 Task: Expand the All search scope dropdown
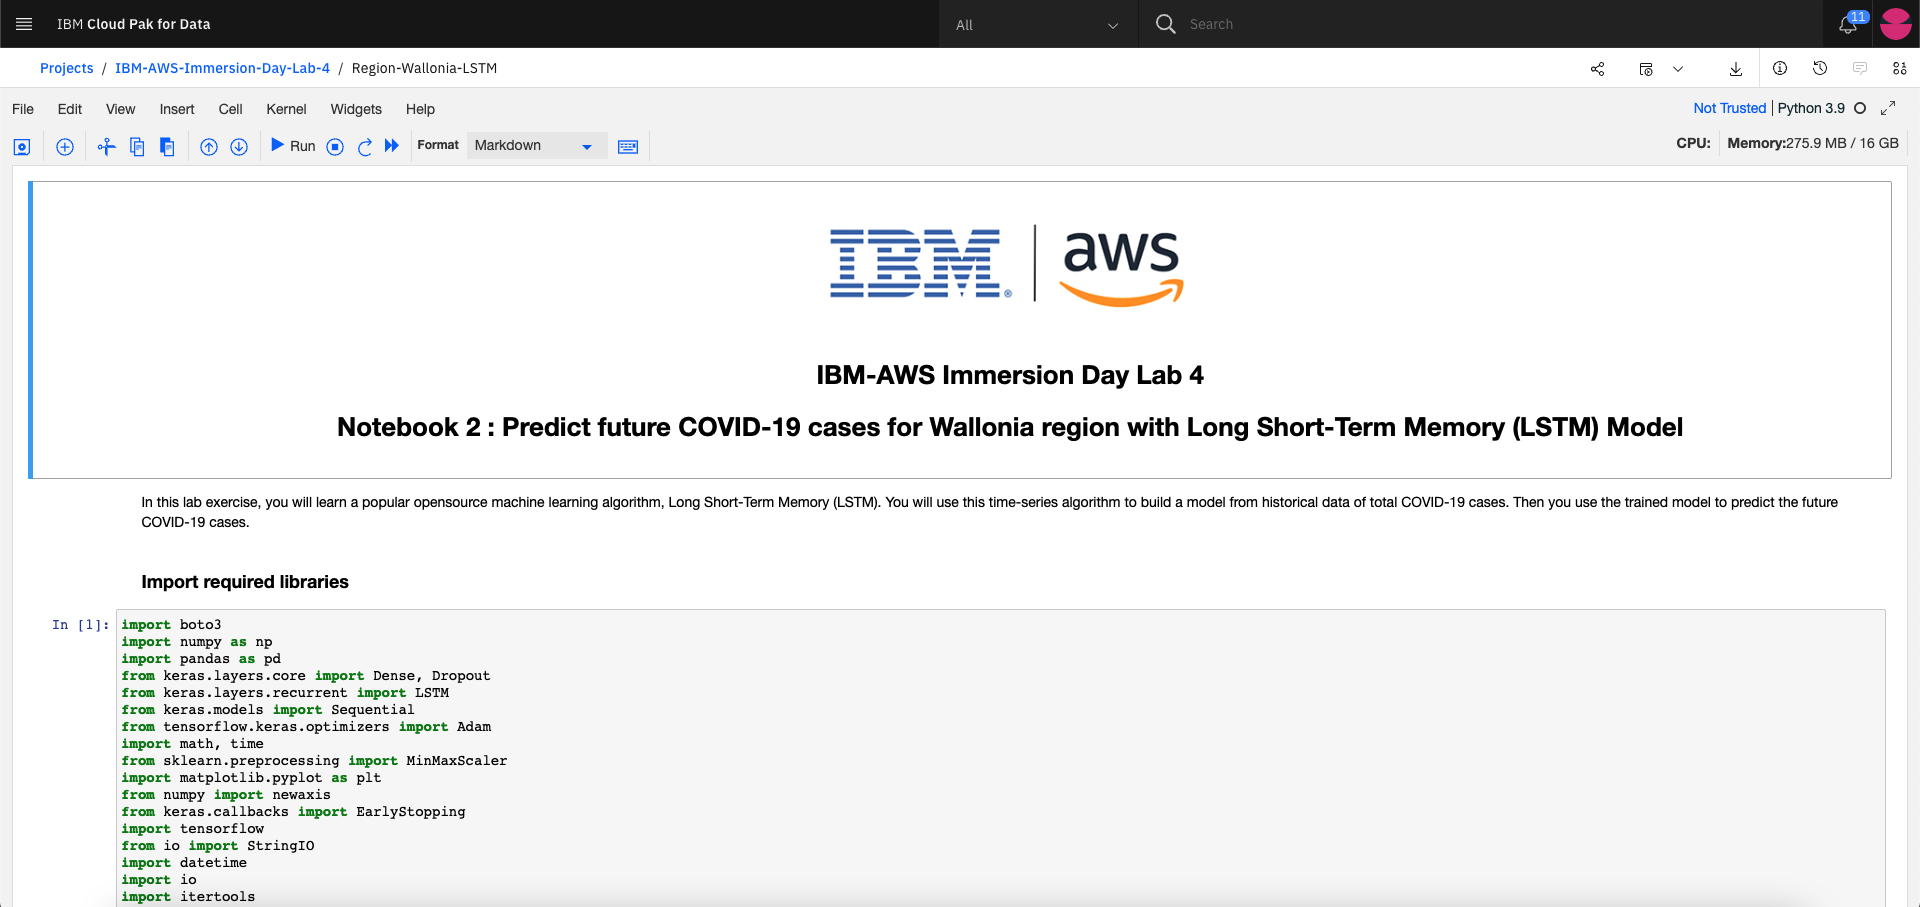1038,24
